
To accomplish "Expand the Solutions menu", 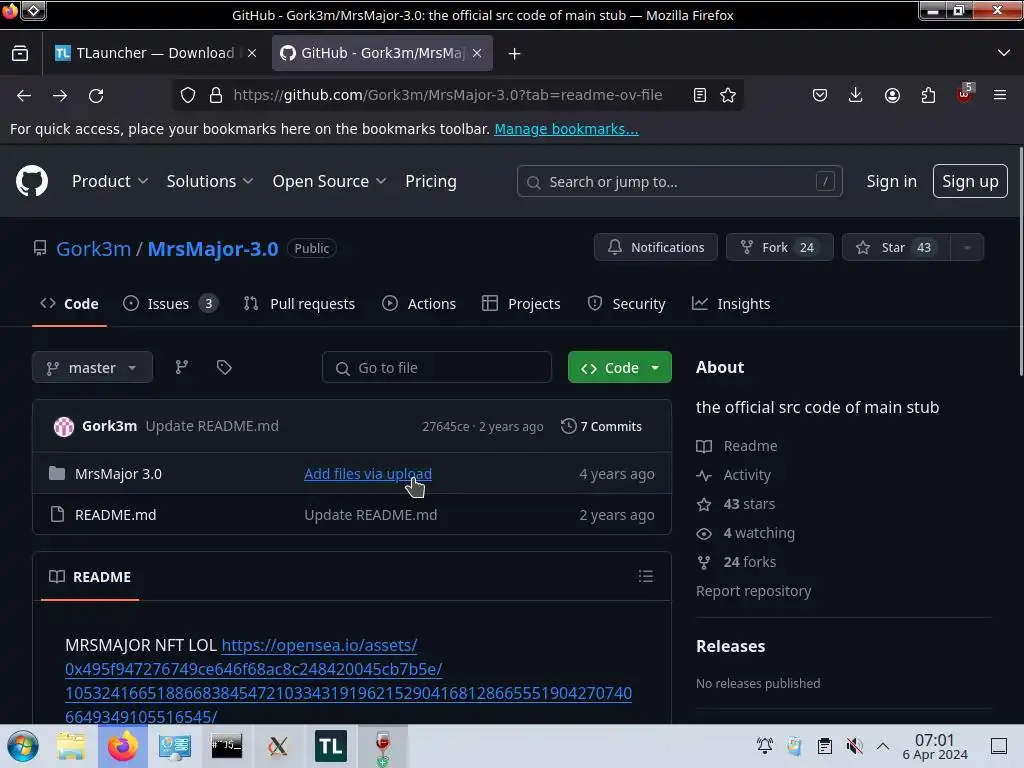I will click(x=210, y=181).
